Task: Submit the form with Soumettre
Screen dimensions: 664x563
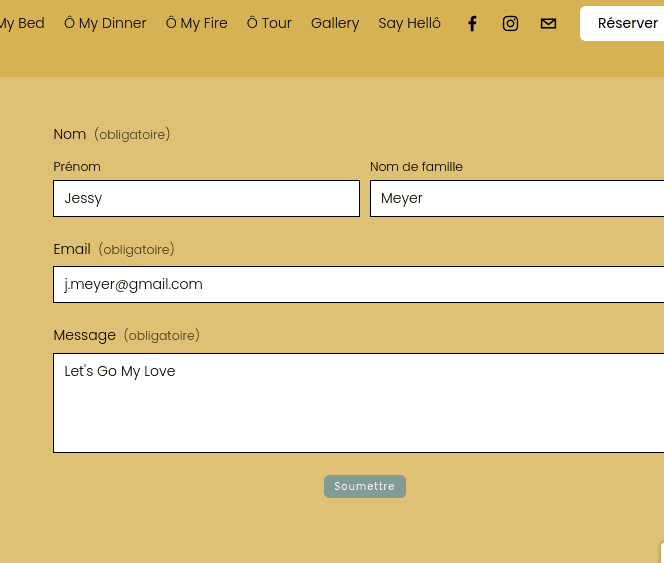Action: point(365,486)
